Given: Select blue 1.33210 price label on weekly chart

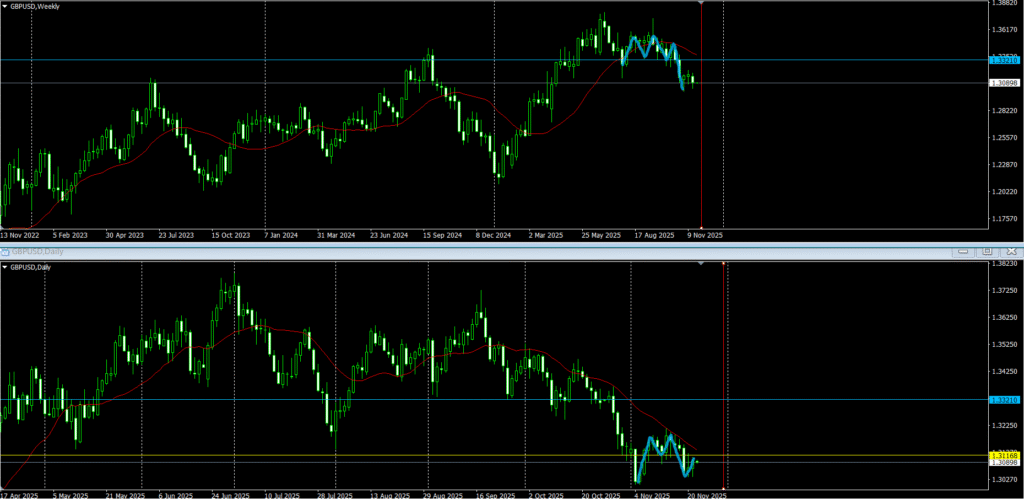Looking at the screenshot, I should (1003, 60).
